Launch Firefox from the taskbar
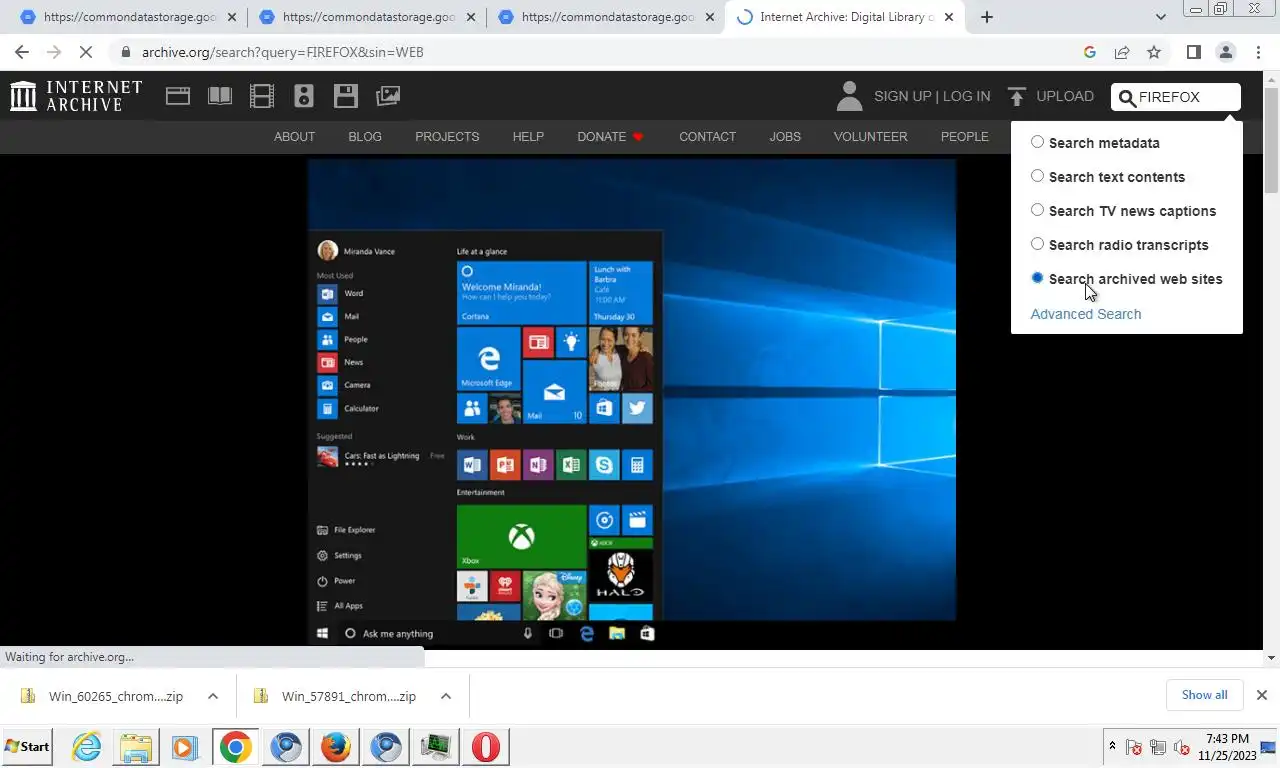Viewport: 1280px width, 768px height. point(336,747)
